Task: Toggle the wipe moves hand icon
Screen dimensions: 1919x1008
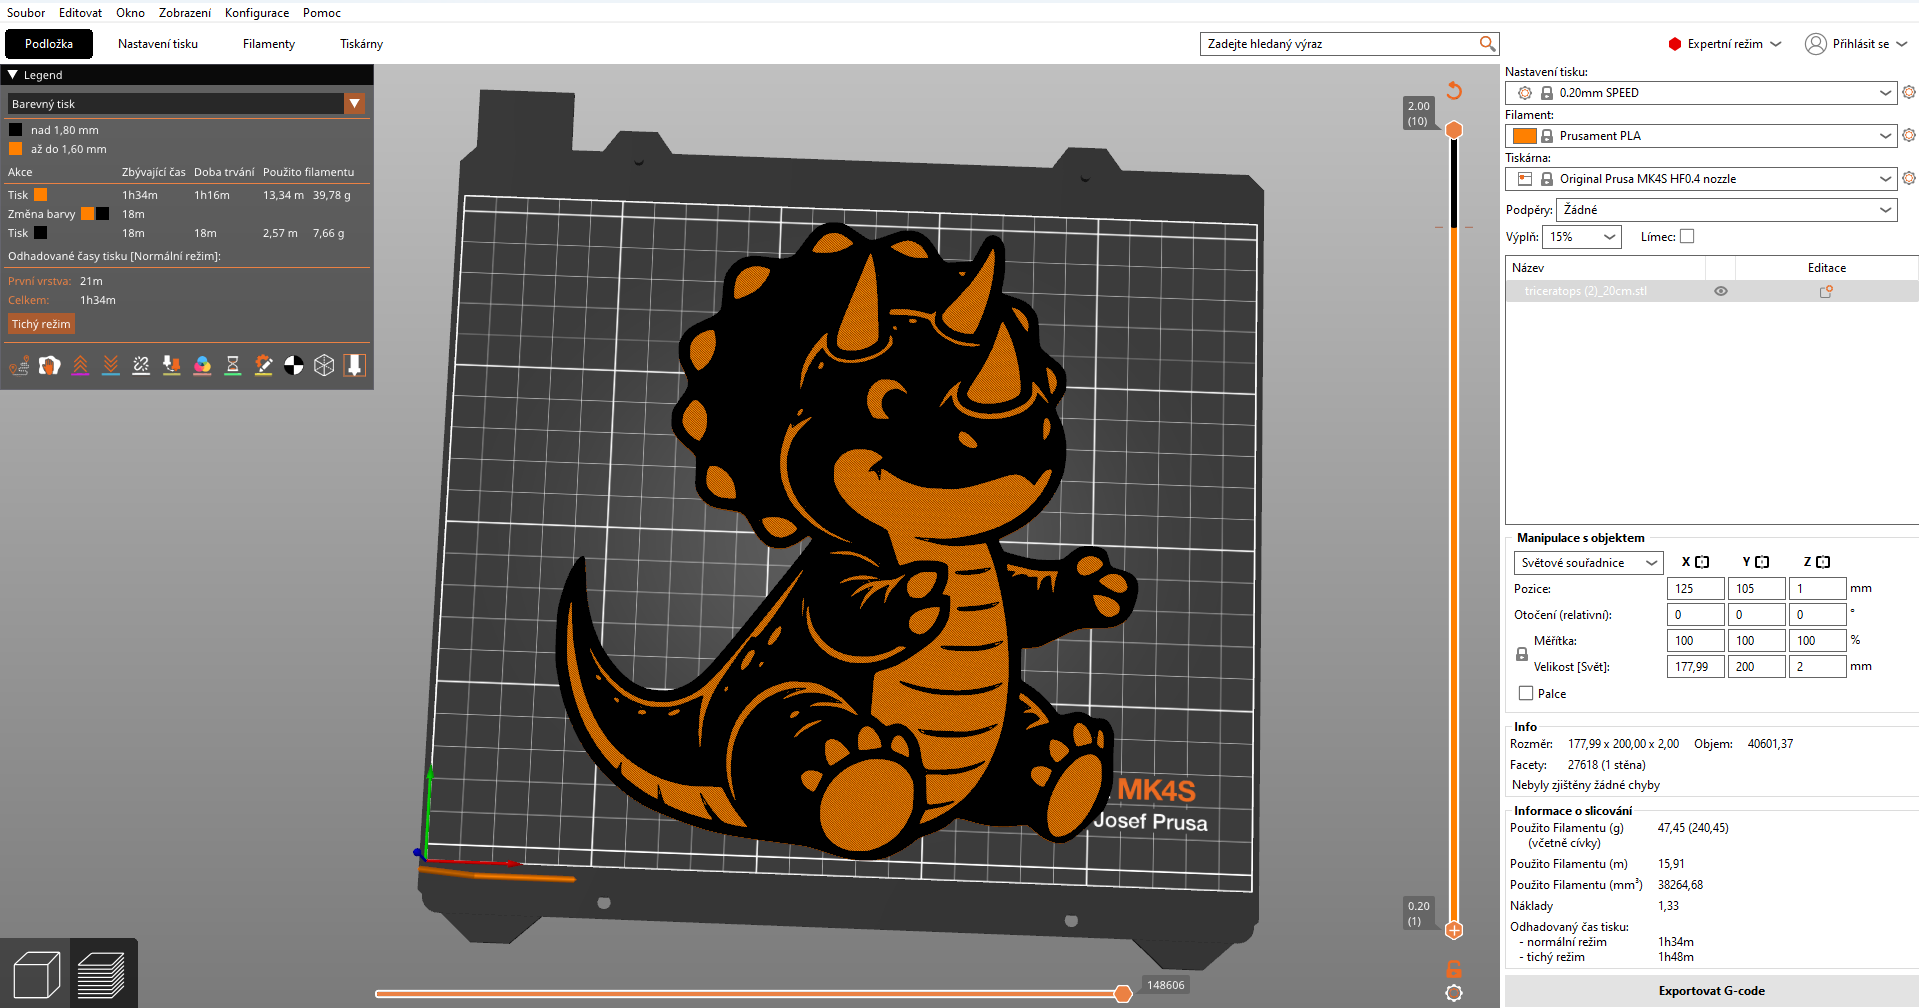Action: 50,366
